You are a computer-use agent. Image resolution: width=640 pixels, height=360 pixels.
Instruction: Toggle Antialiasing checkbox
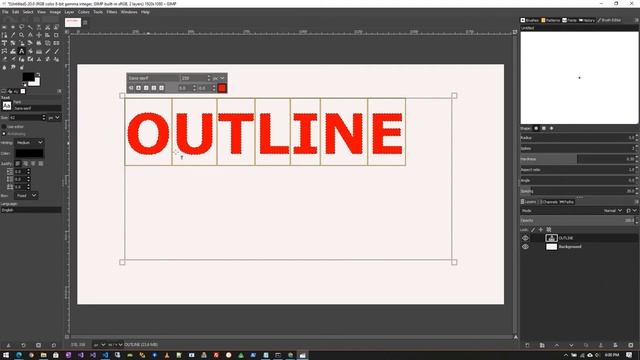(x=4, y=133)
